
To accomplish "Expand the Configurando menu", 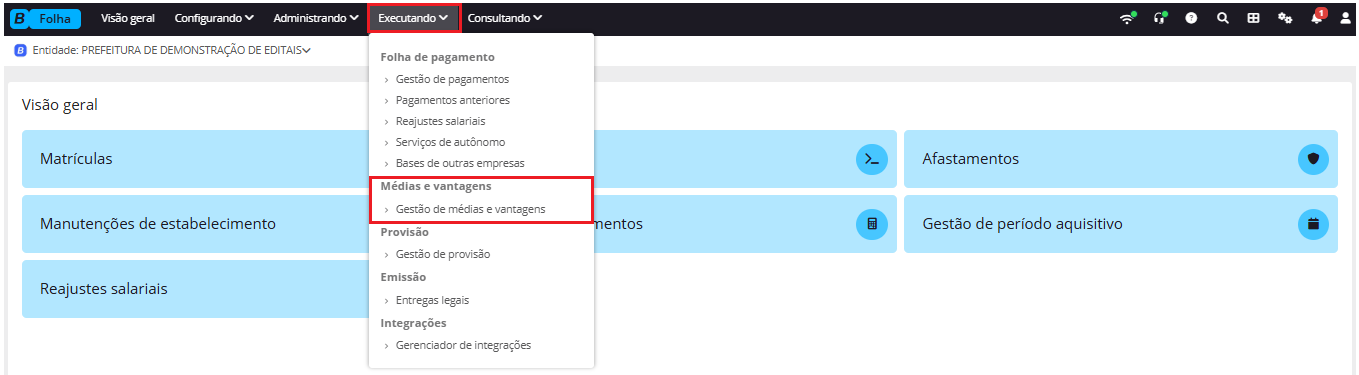I will click(x=214, y=18).
